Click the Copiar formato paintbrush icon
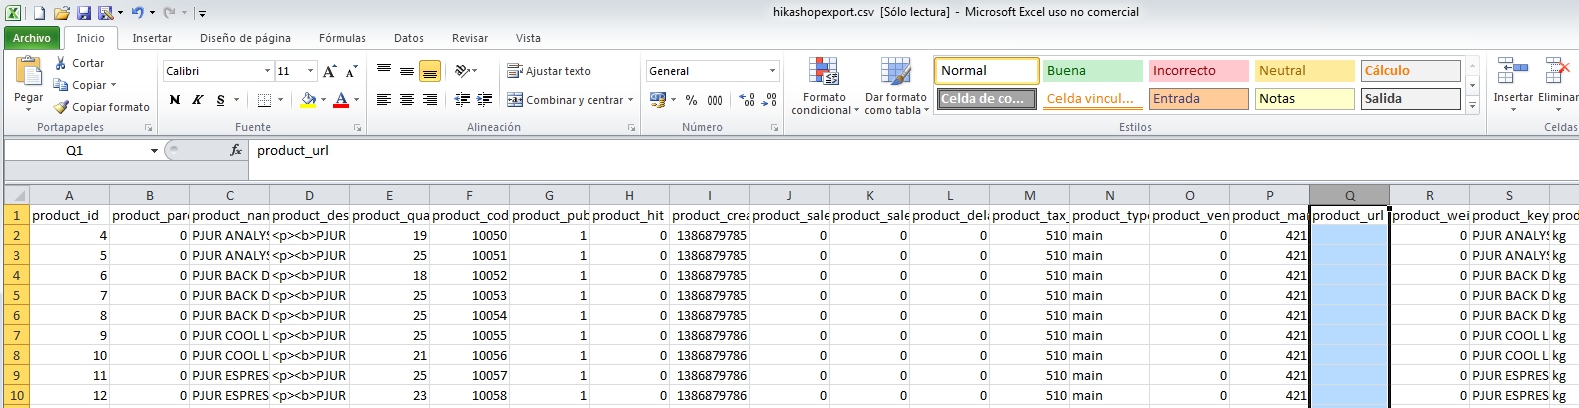The image size is (1579, 408). pos(61,107)
